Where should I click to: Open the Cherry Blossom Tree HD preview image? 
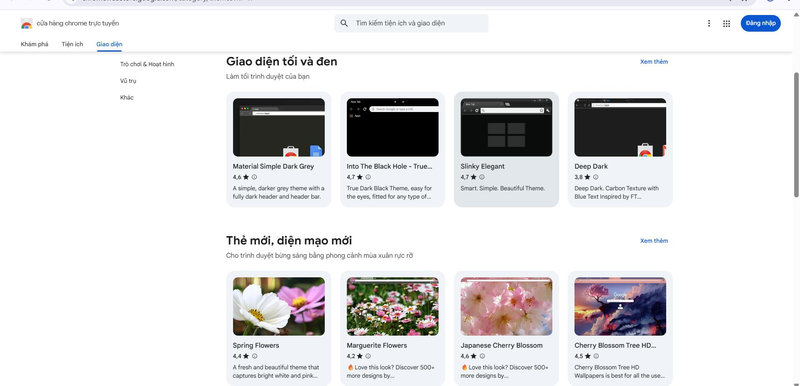tap(620, 306)
